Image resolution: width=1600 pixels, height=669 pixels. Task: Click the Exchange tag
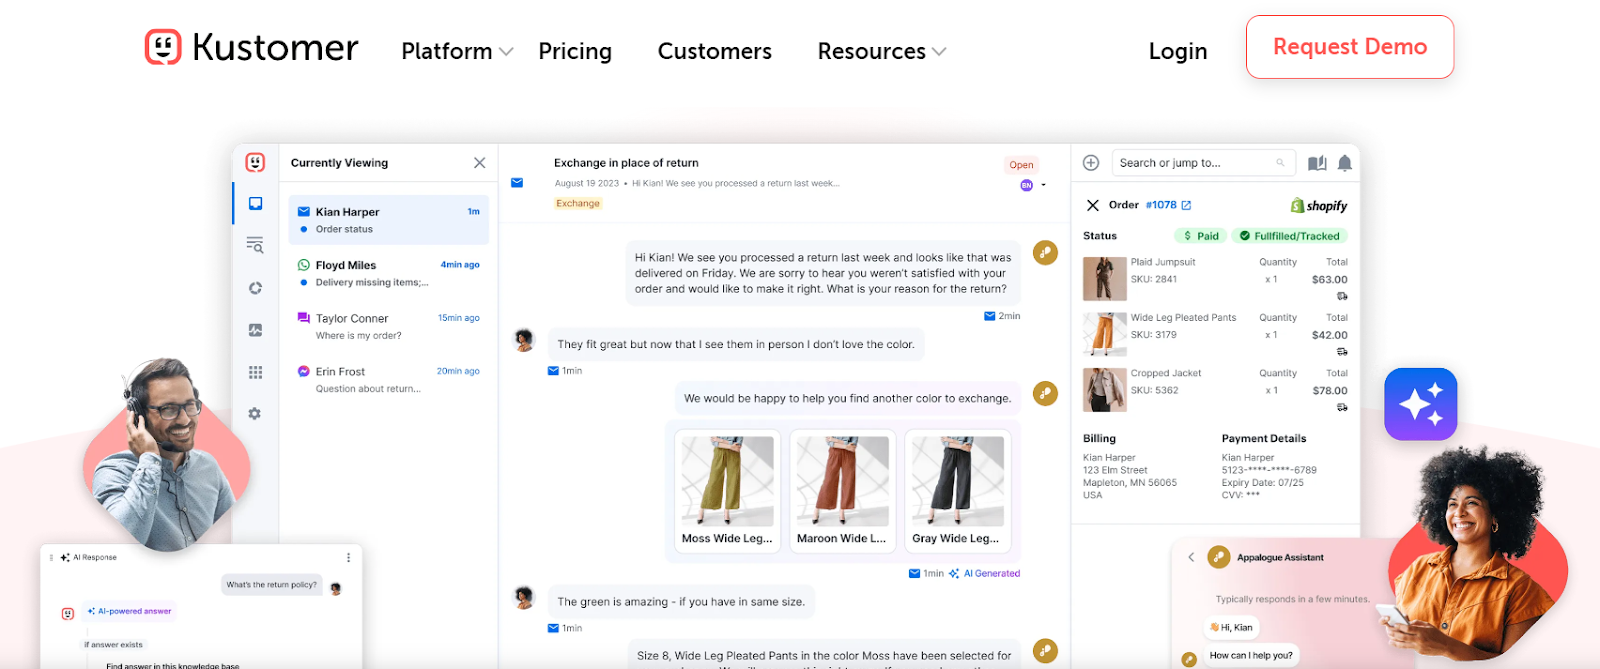click(x=578, y=203)
